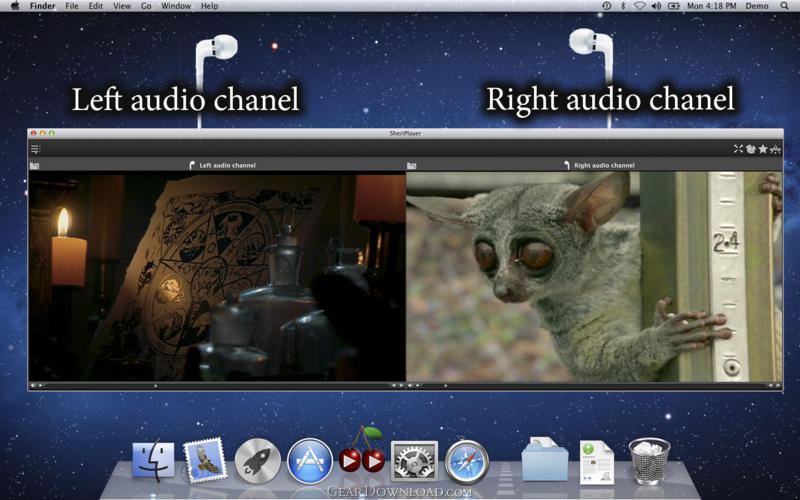Screen dimensions: 800x500
Task: Click the play arrow under the right video
Action: pos(417,386)
